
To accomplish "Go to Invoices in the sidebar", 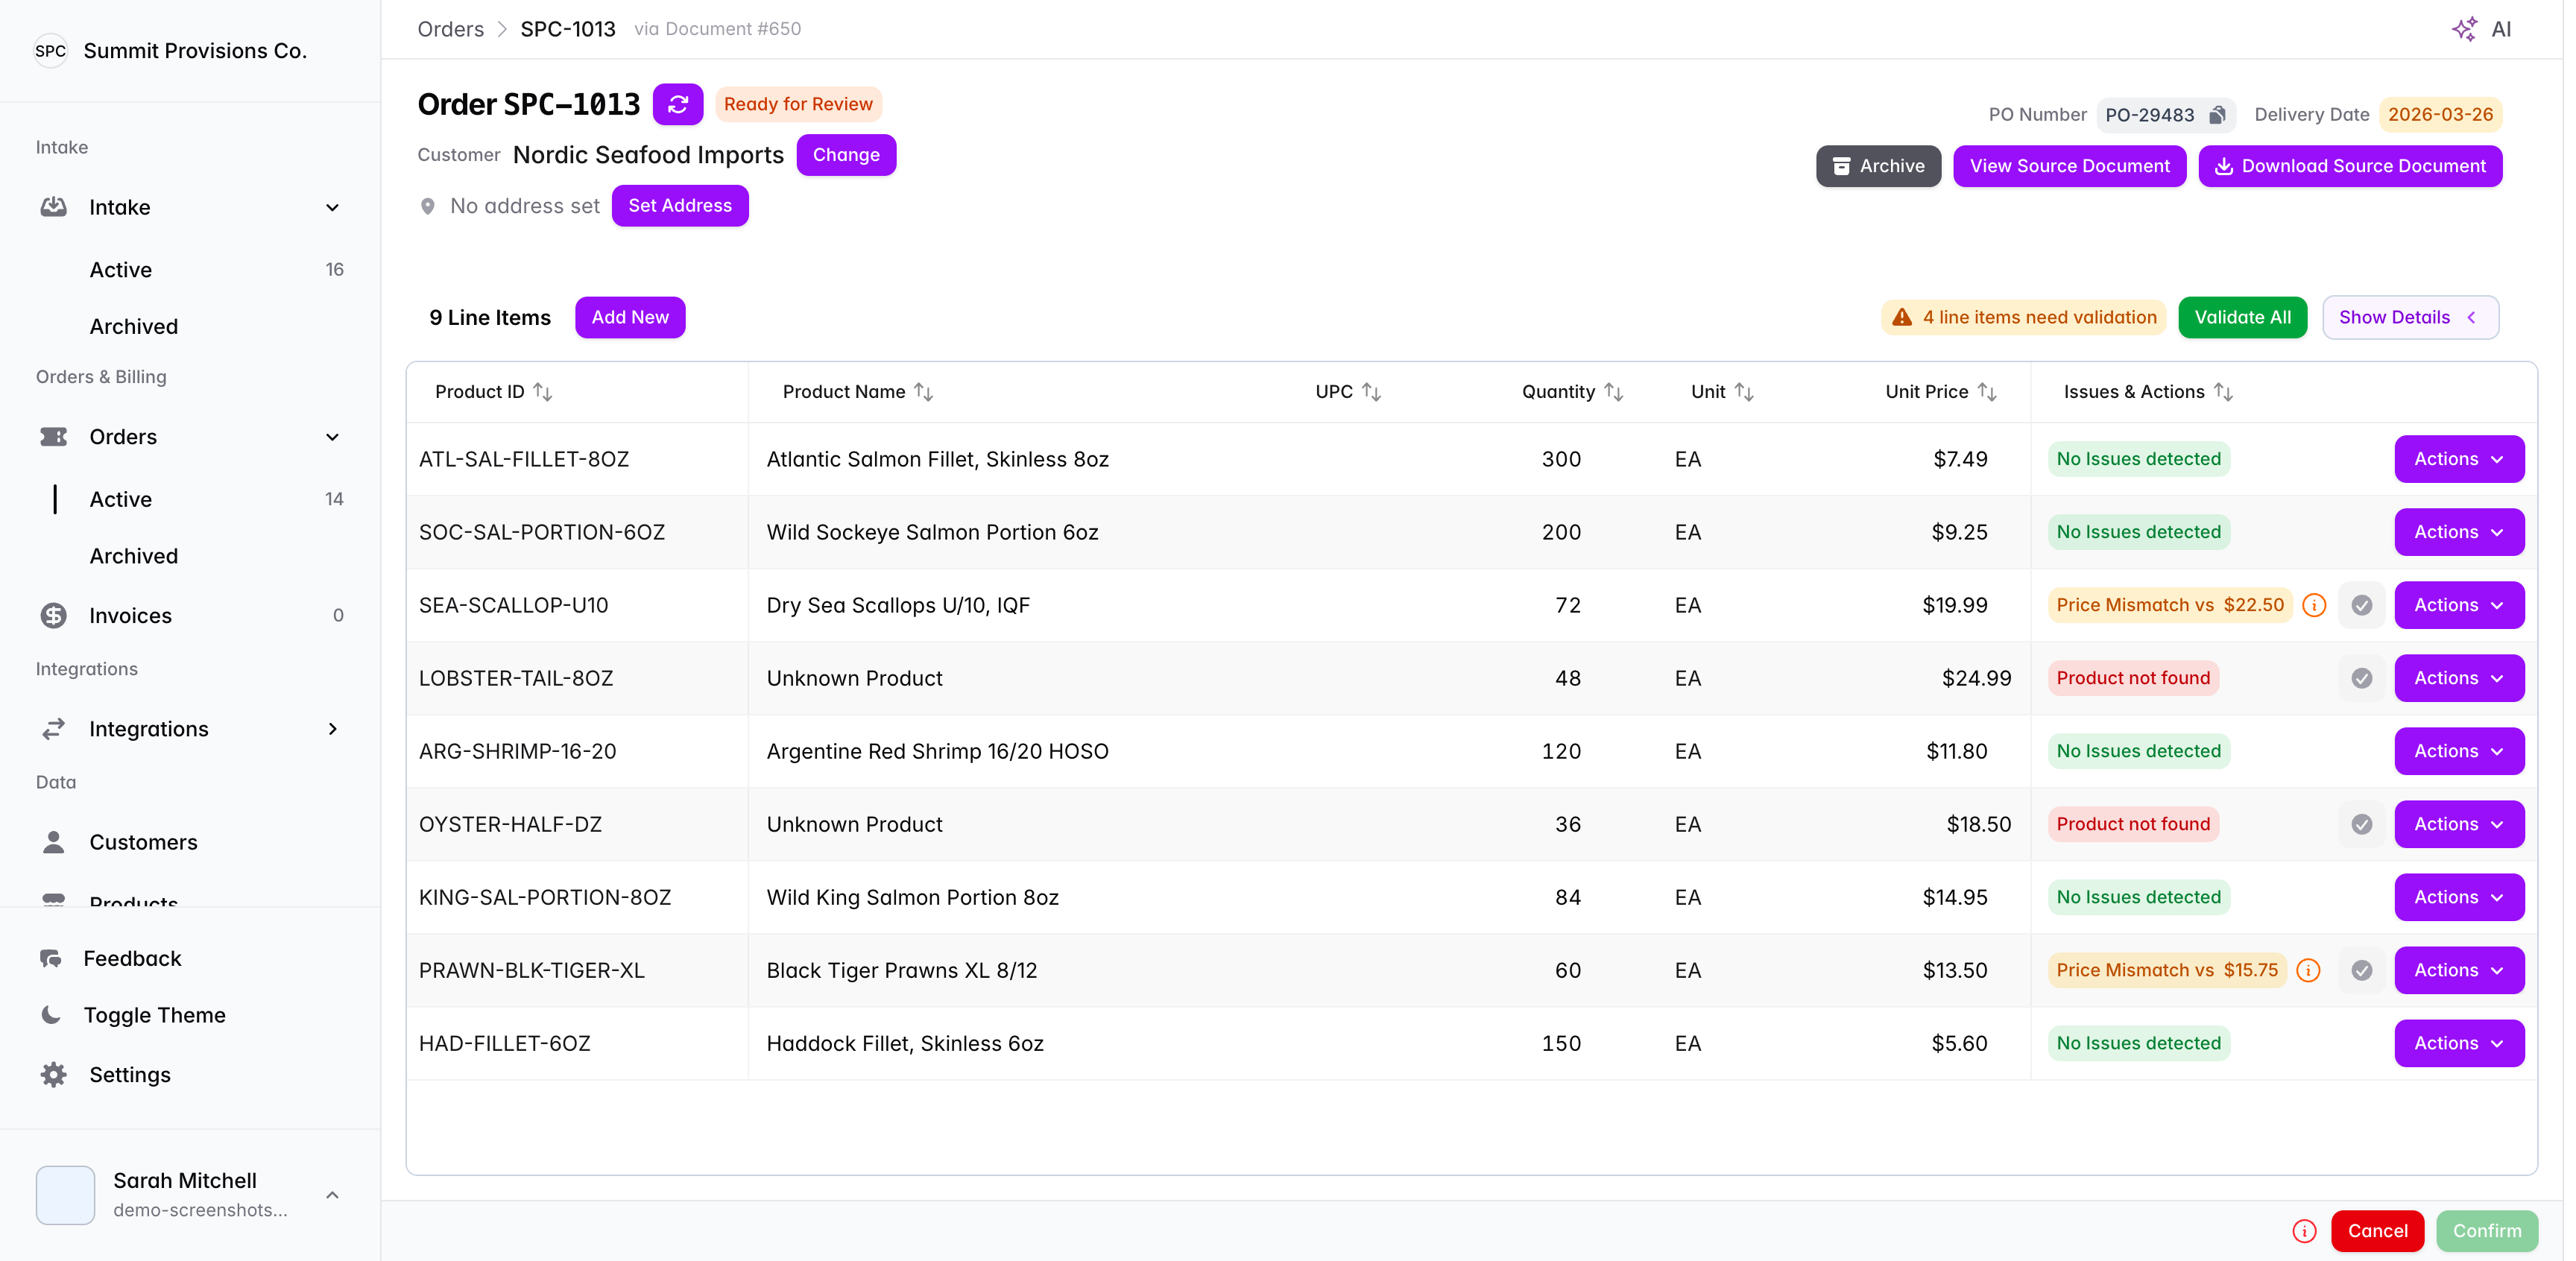I will [x=130, y=616].
